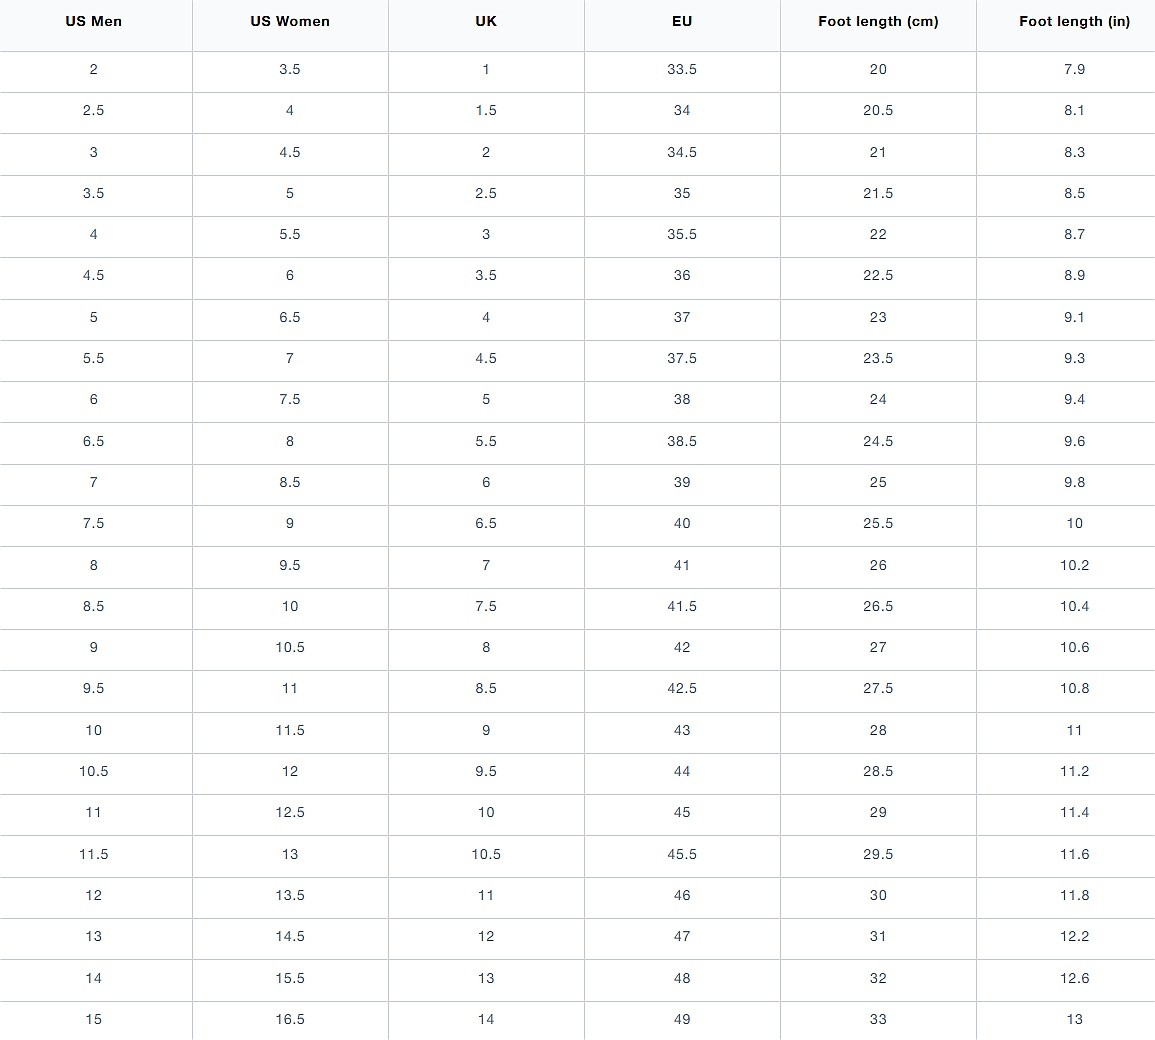Select US Men size 10.5 cell

pos(94,771)
